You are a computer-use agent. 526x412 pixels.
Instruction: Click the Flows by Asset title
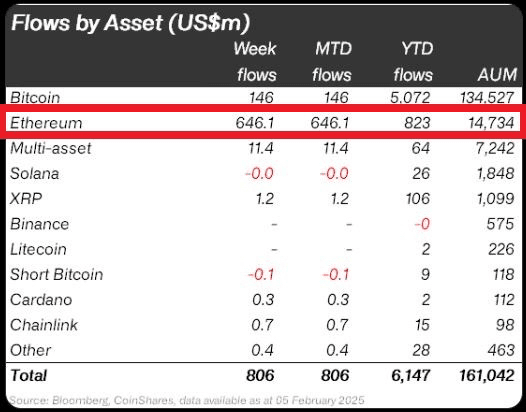(x=131, y=23)
